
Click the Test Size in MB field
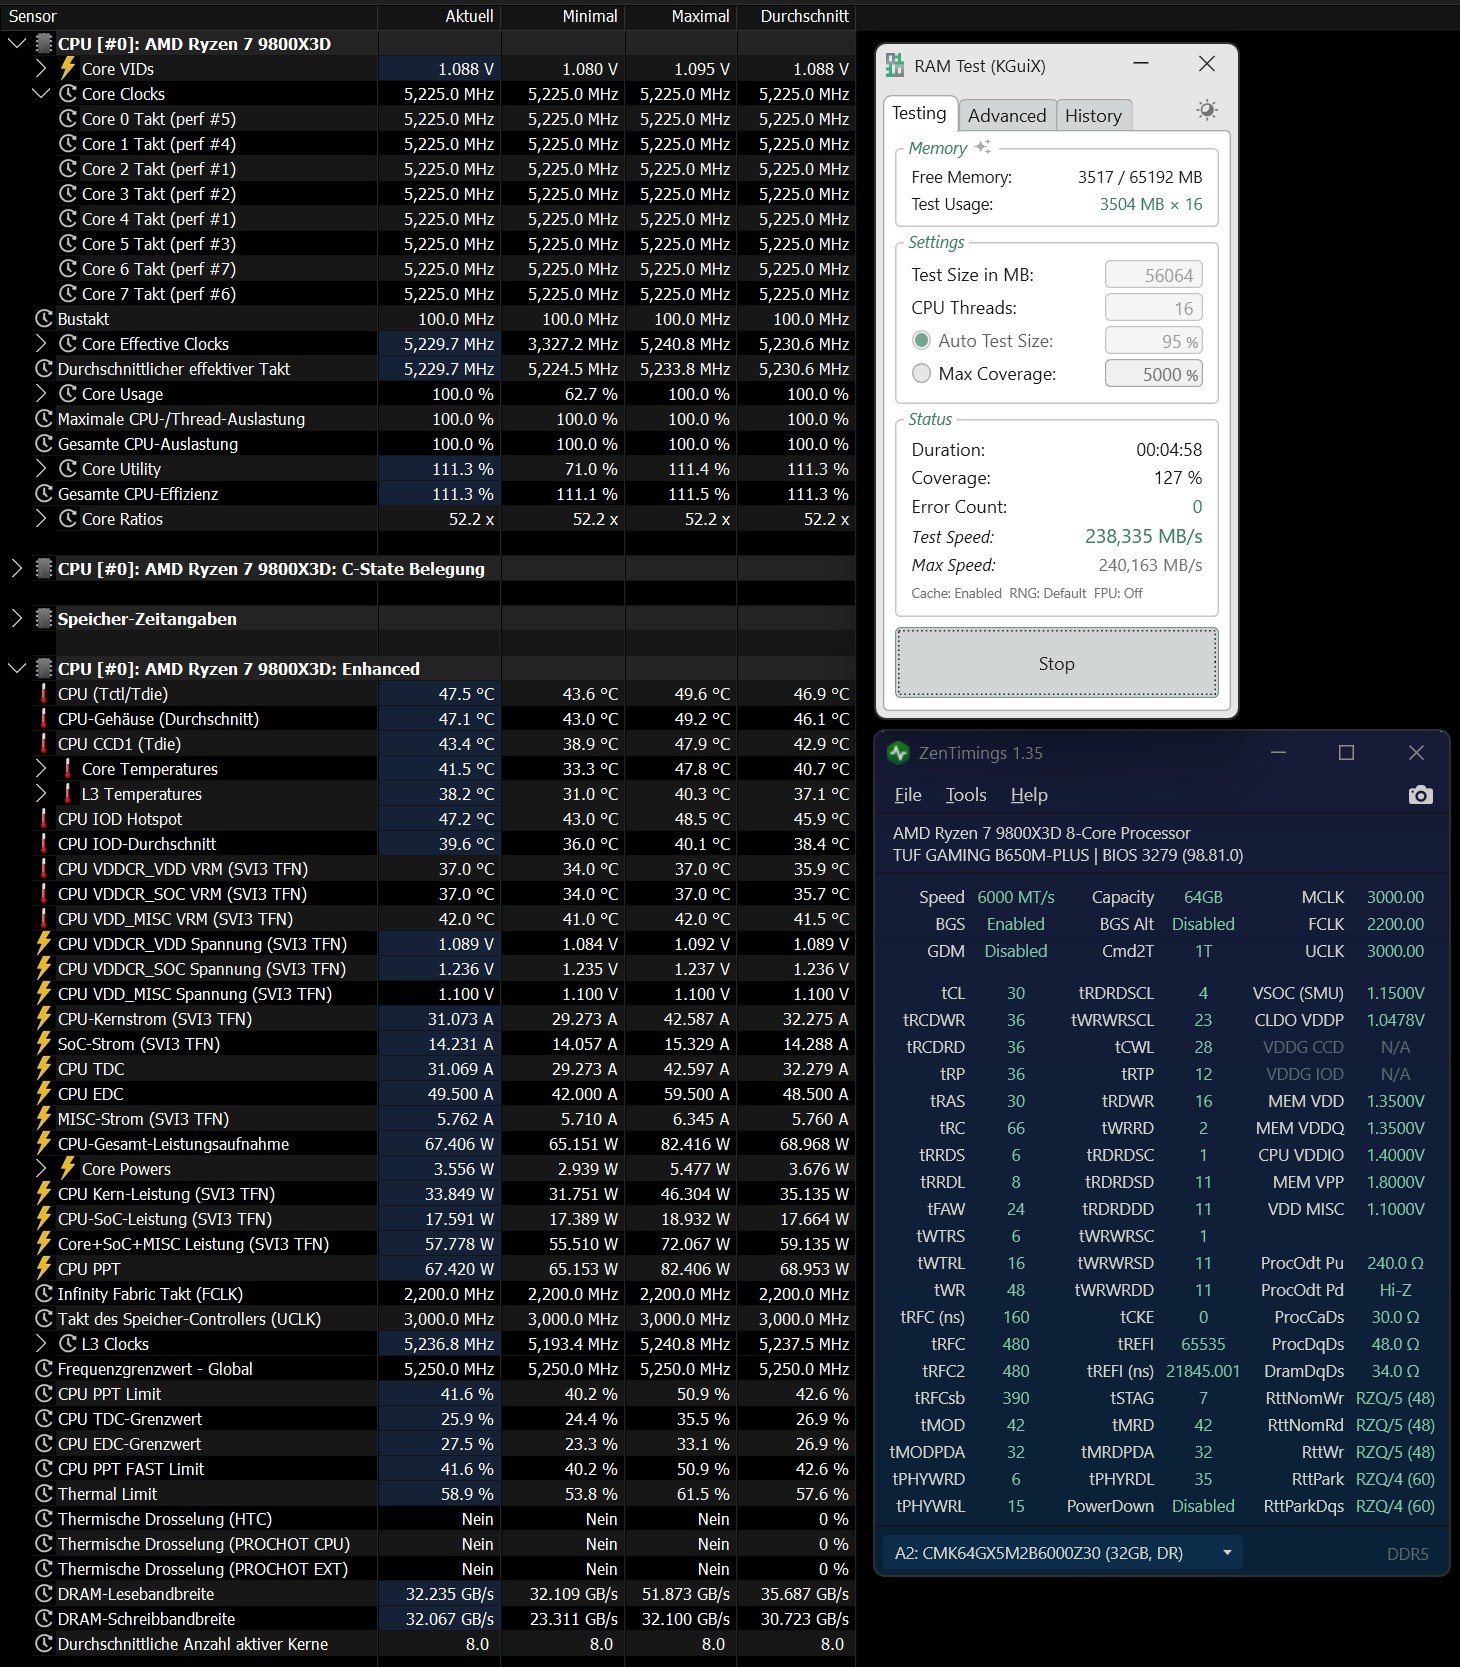(x=1154, y=275)
